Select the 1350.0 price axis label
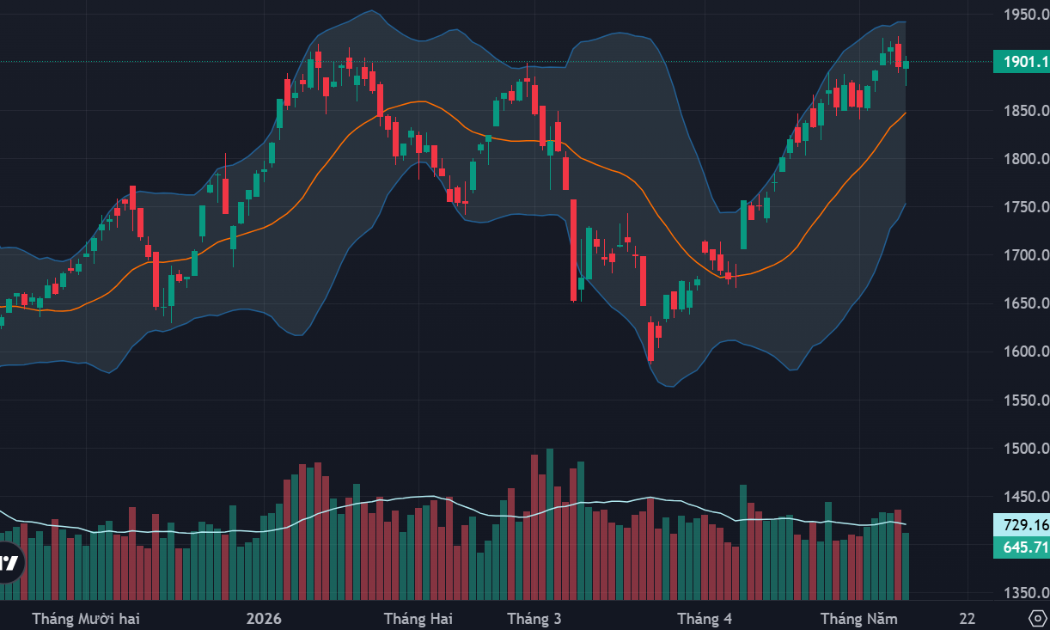Viewport: 1050px width, 630px height. pos(1026,593)
